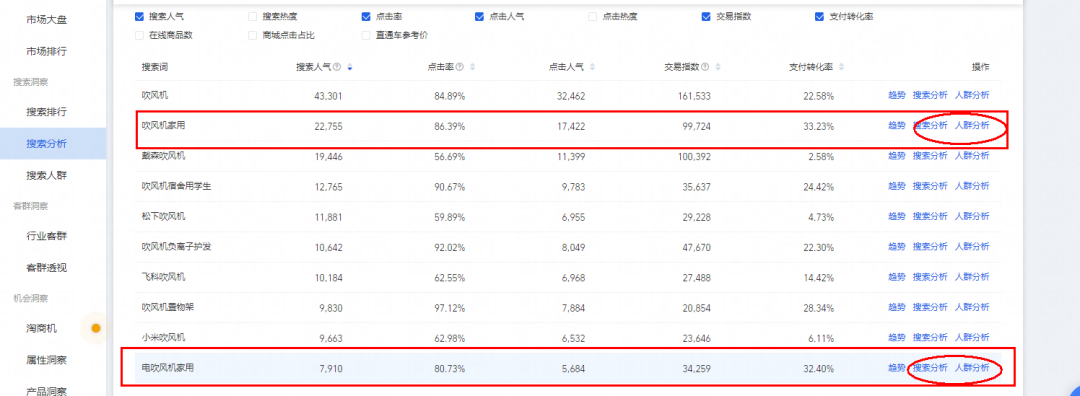Viewport: 1080px width, 396px height.
Task: Enable the 搜索热度 checkbox
Action: [253, 17]
